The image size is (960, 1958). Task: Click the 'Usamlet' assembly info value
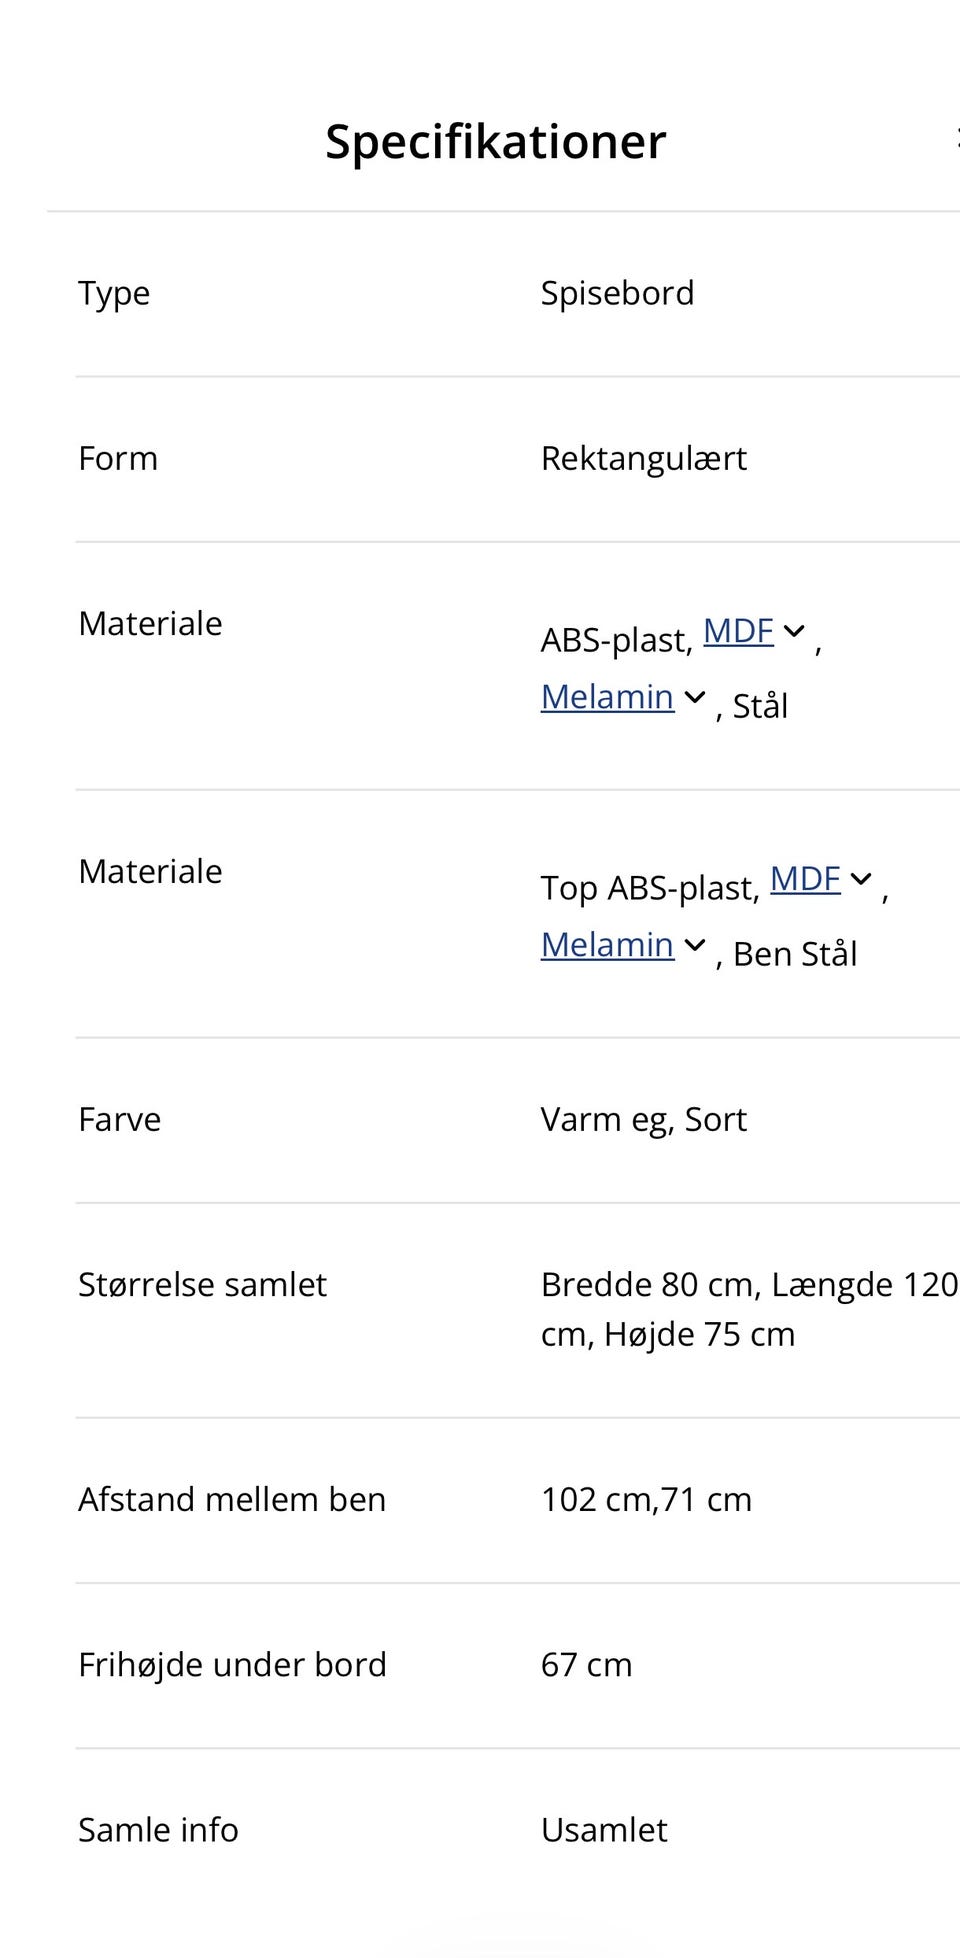click(604, 1829)
